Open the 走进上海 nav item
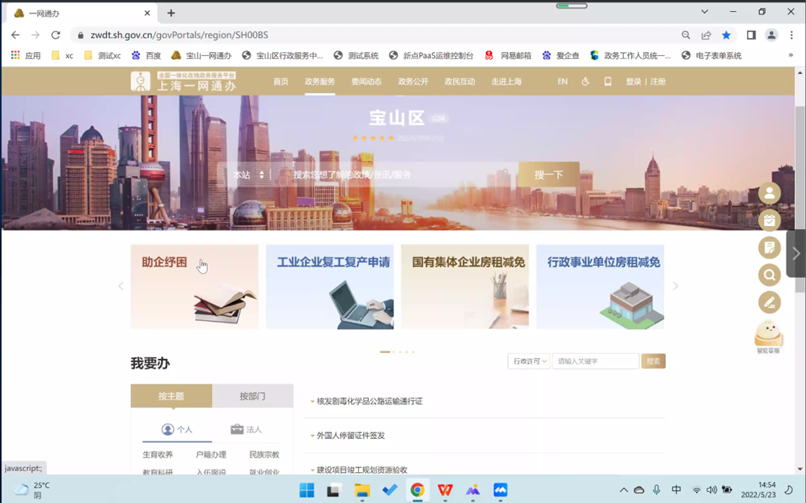 (506, 82)
